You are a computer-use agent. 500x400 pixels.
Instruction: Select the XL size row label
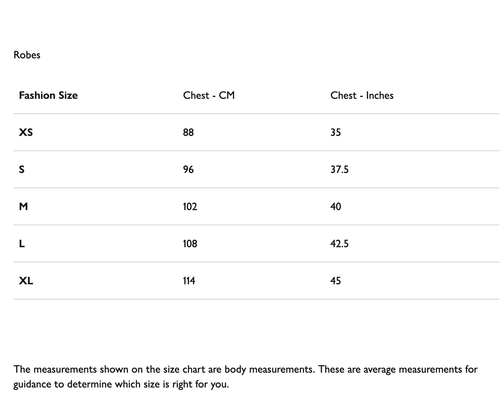[26, 281]
